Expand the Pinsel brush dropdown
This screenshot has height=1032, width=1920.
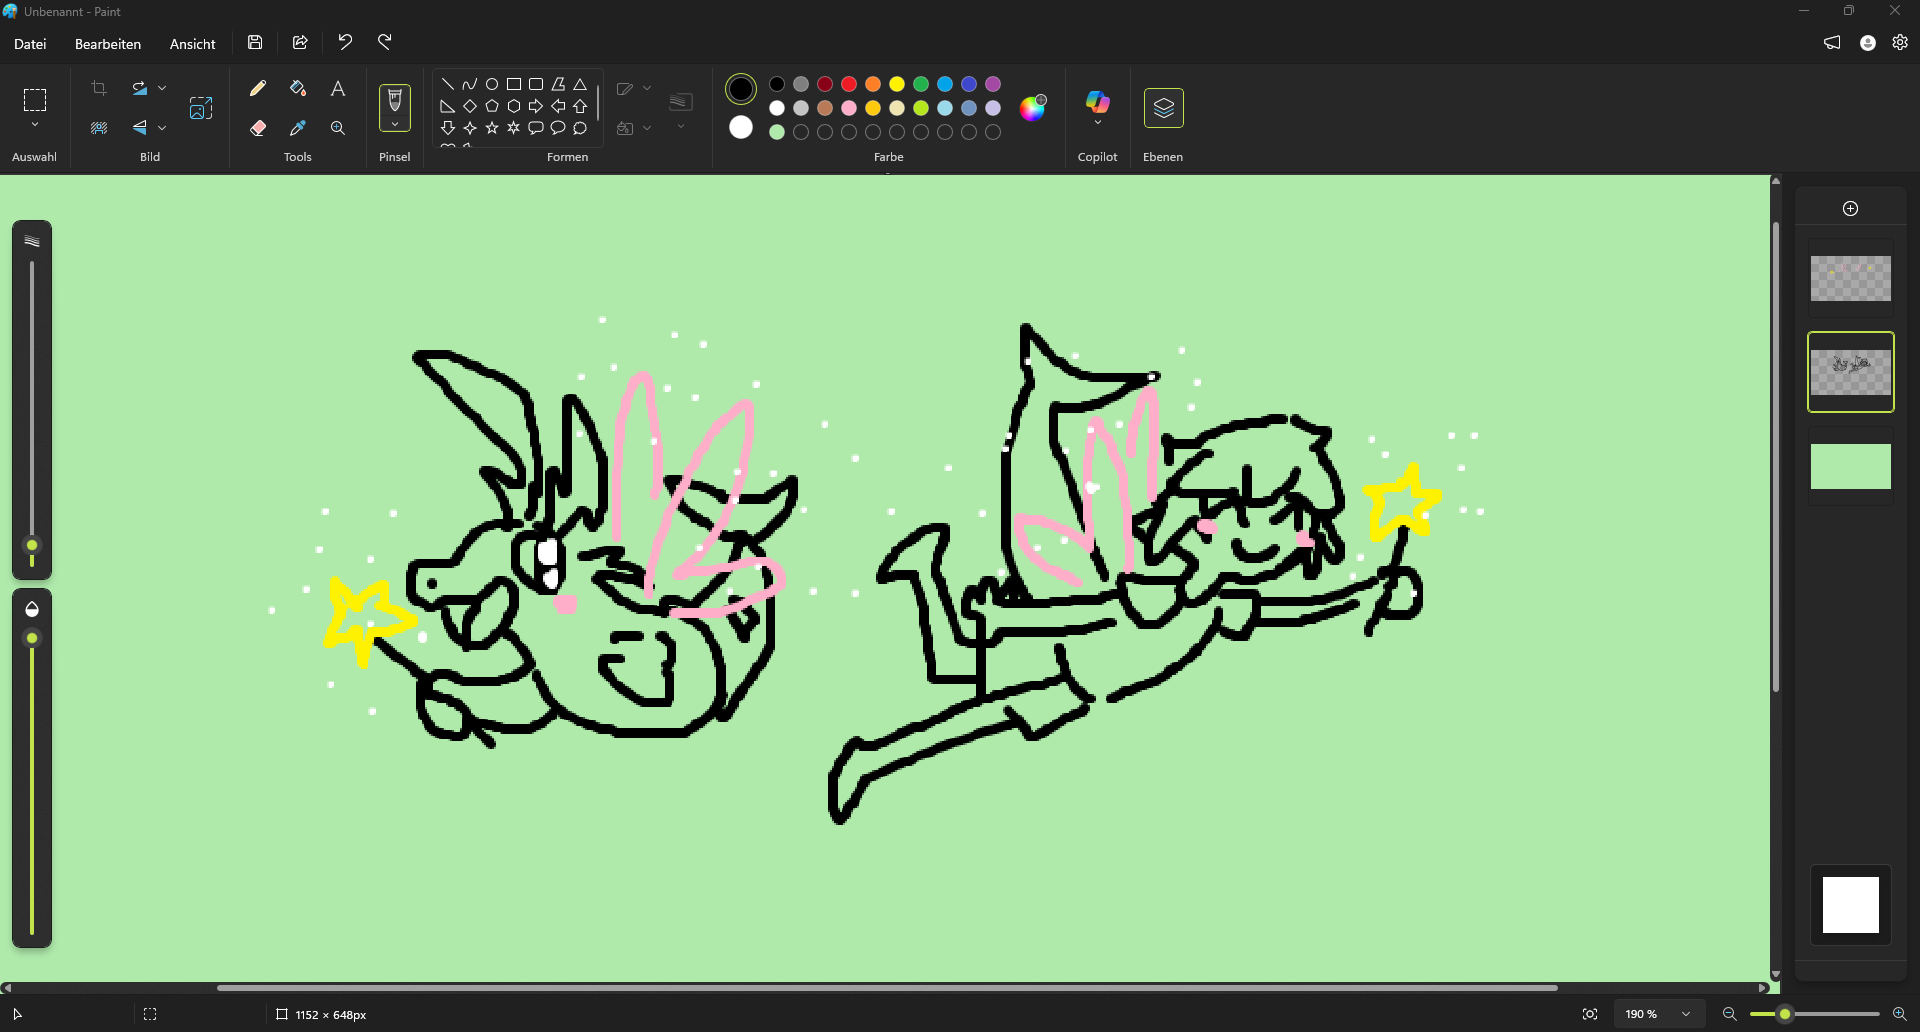coord(395,126)
